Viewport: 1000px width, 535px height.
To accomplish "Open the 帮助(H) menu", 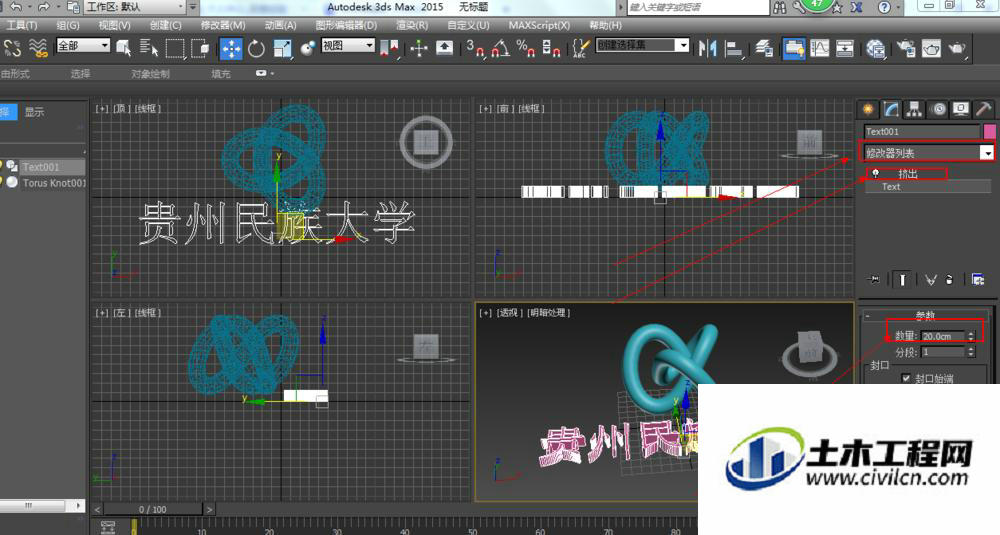I will 605,25.
